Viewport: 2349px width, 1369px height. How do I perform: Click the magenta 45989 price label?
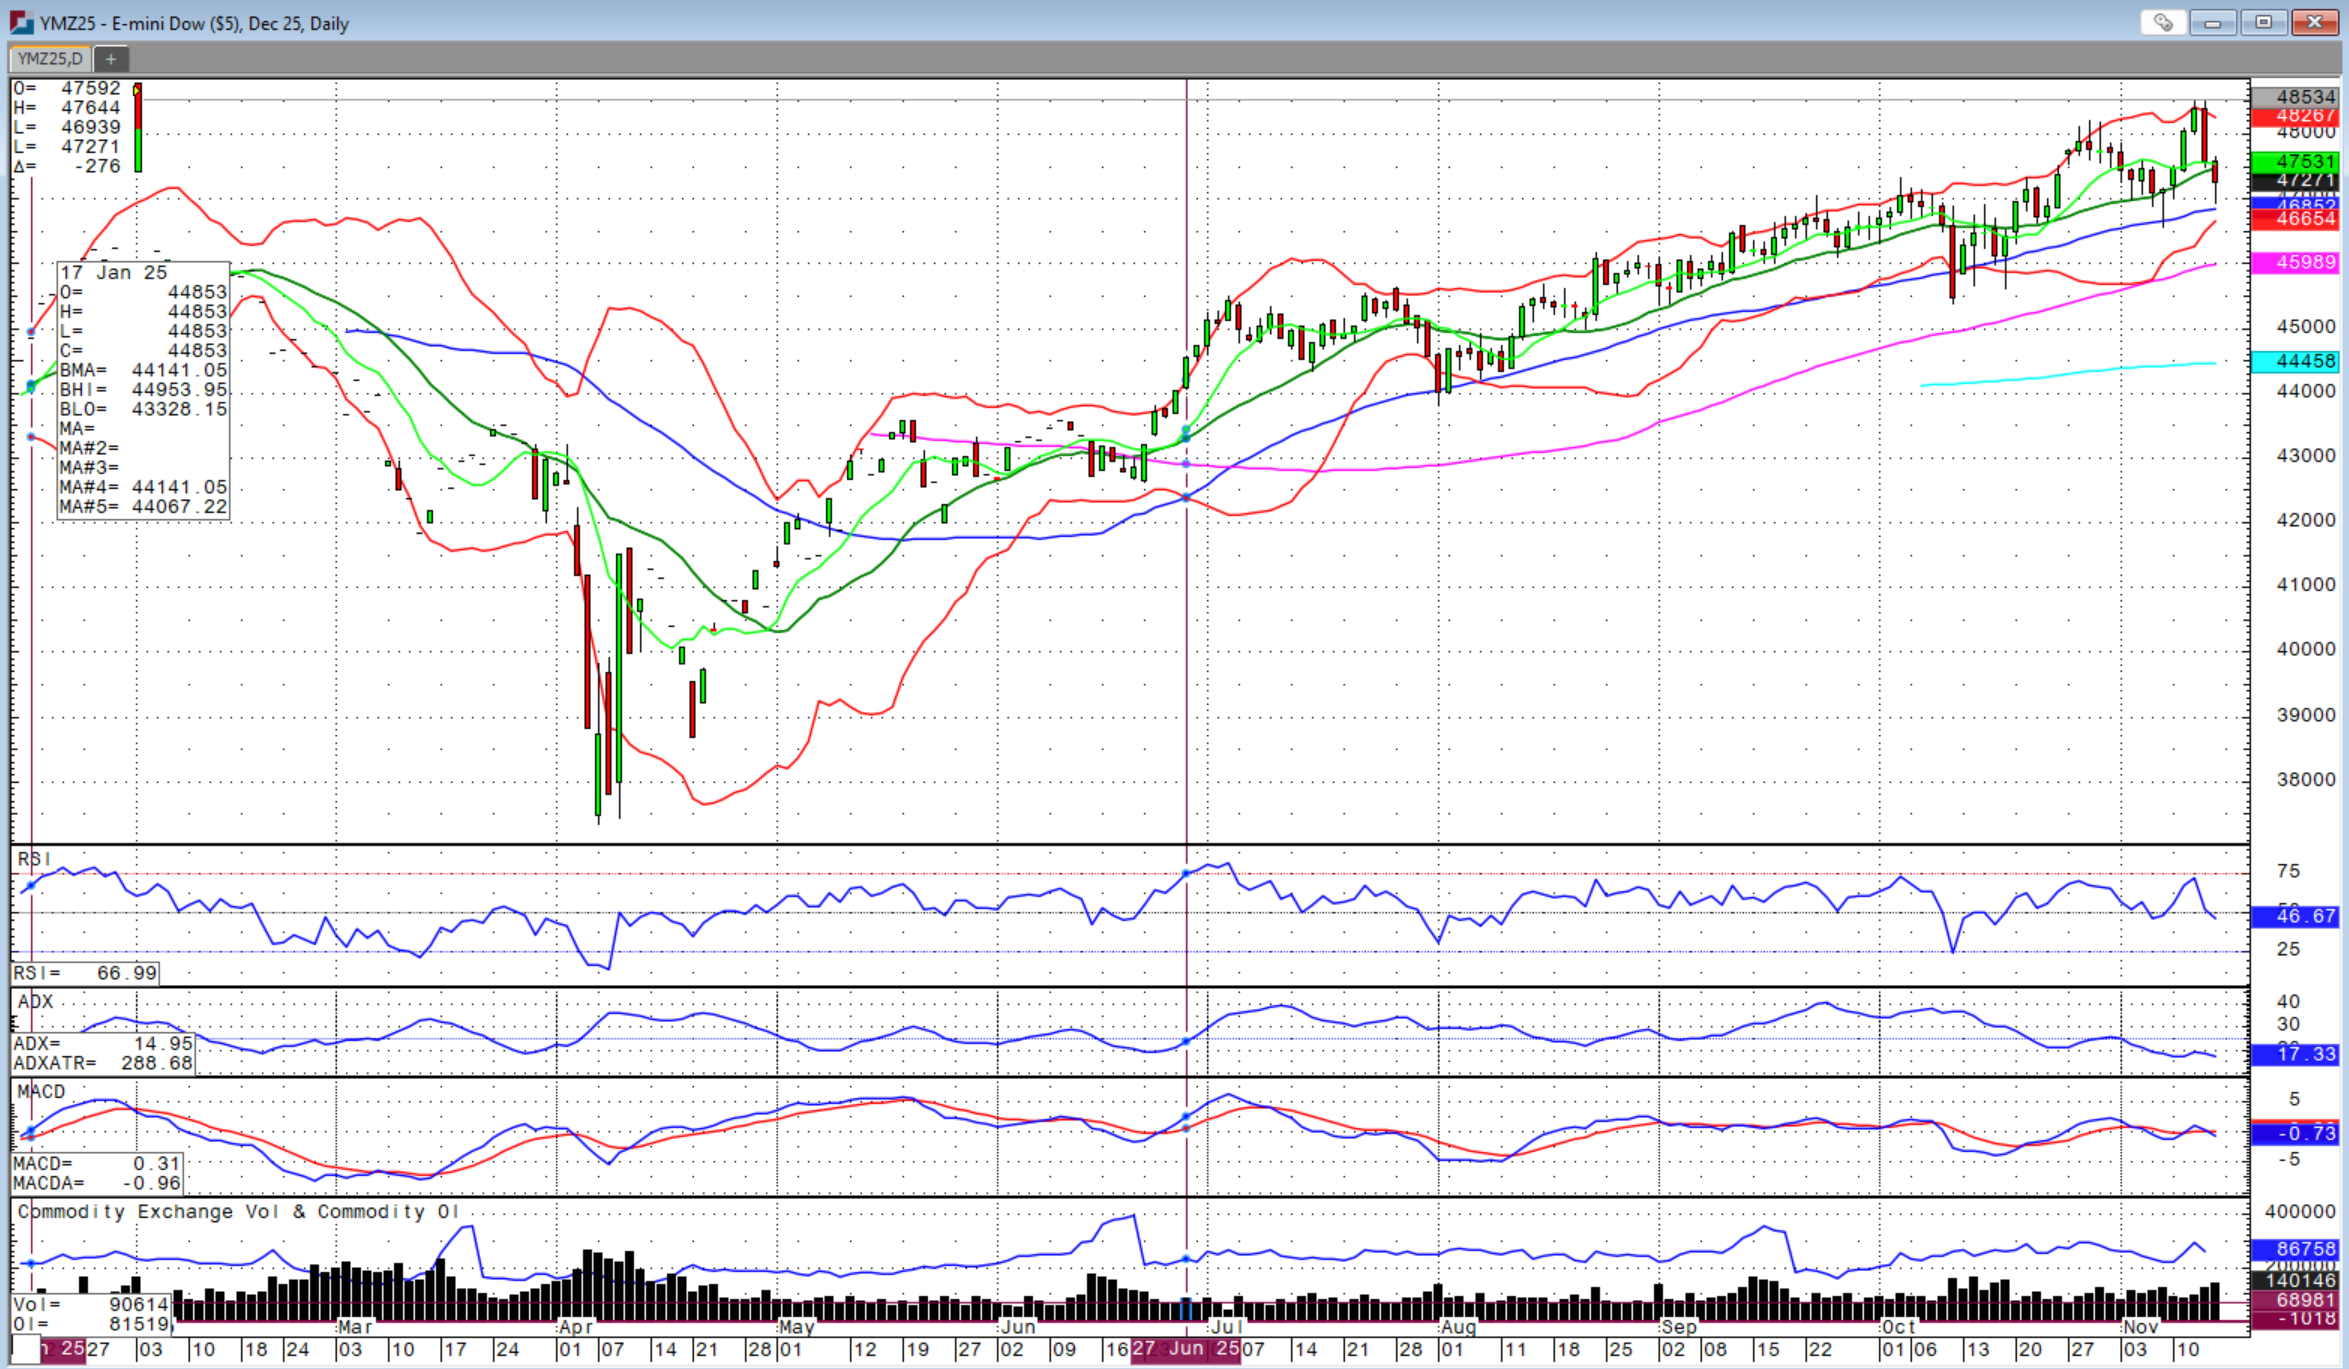[x=2295, y=262]
